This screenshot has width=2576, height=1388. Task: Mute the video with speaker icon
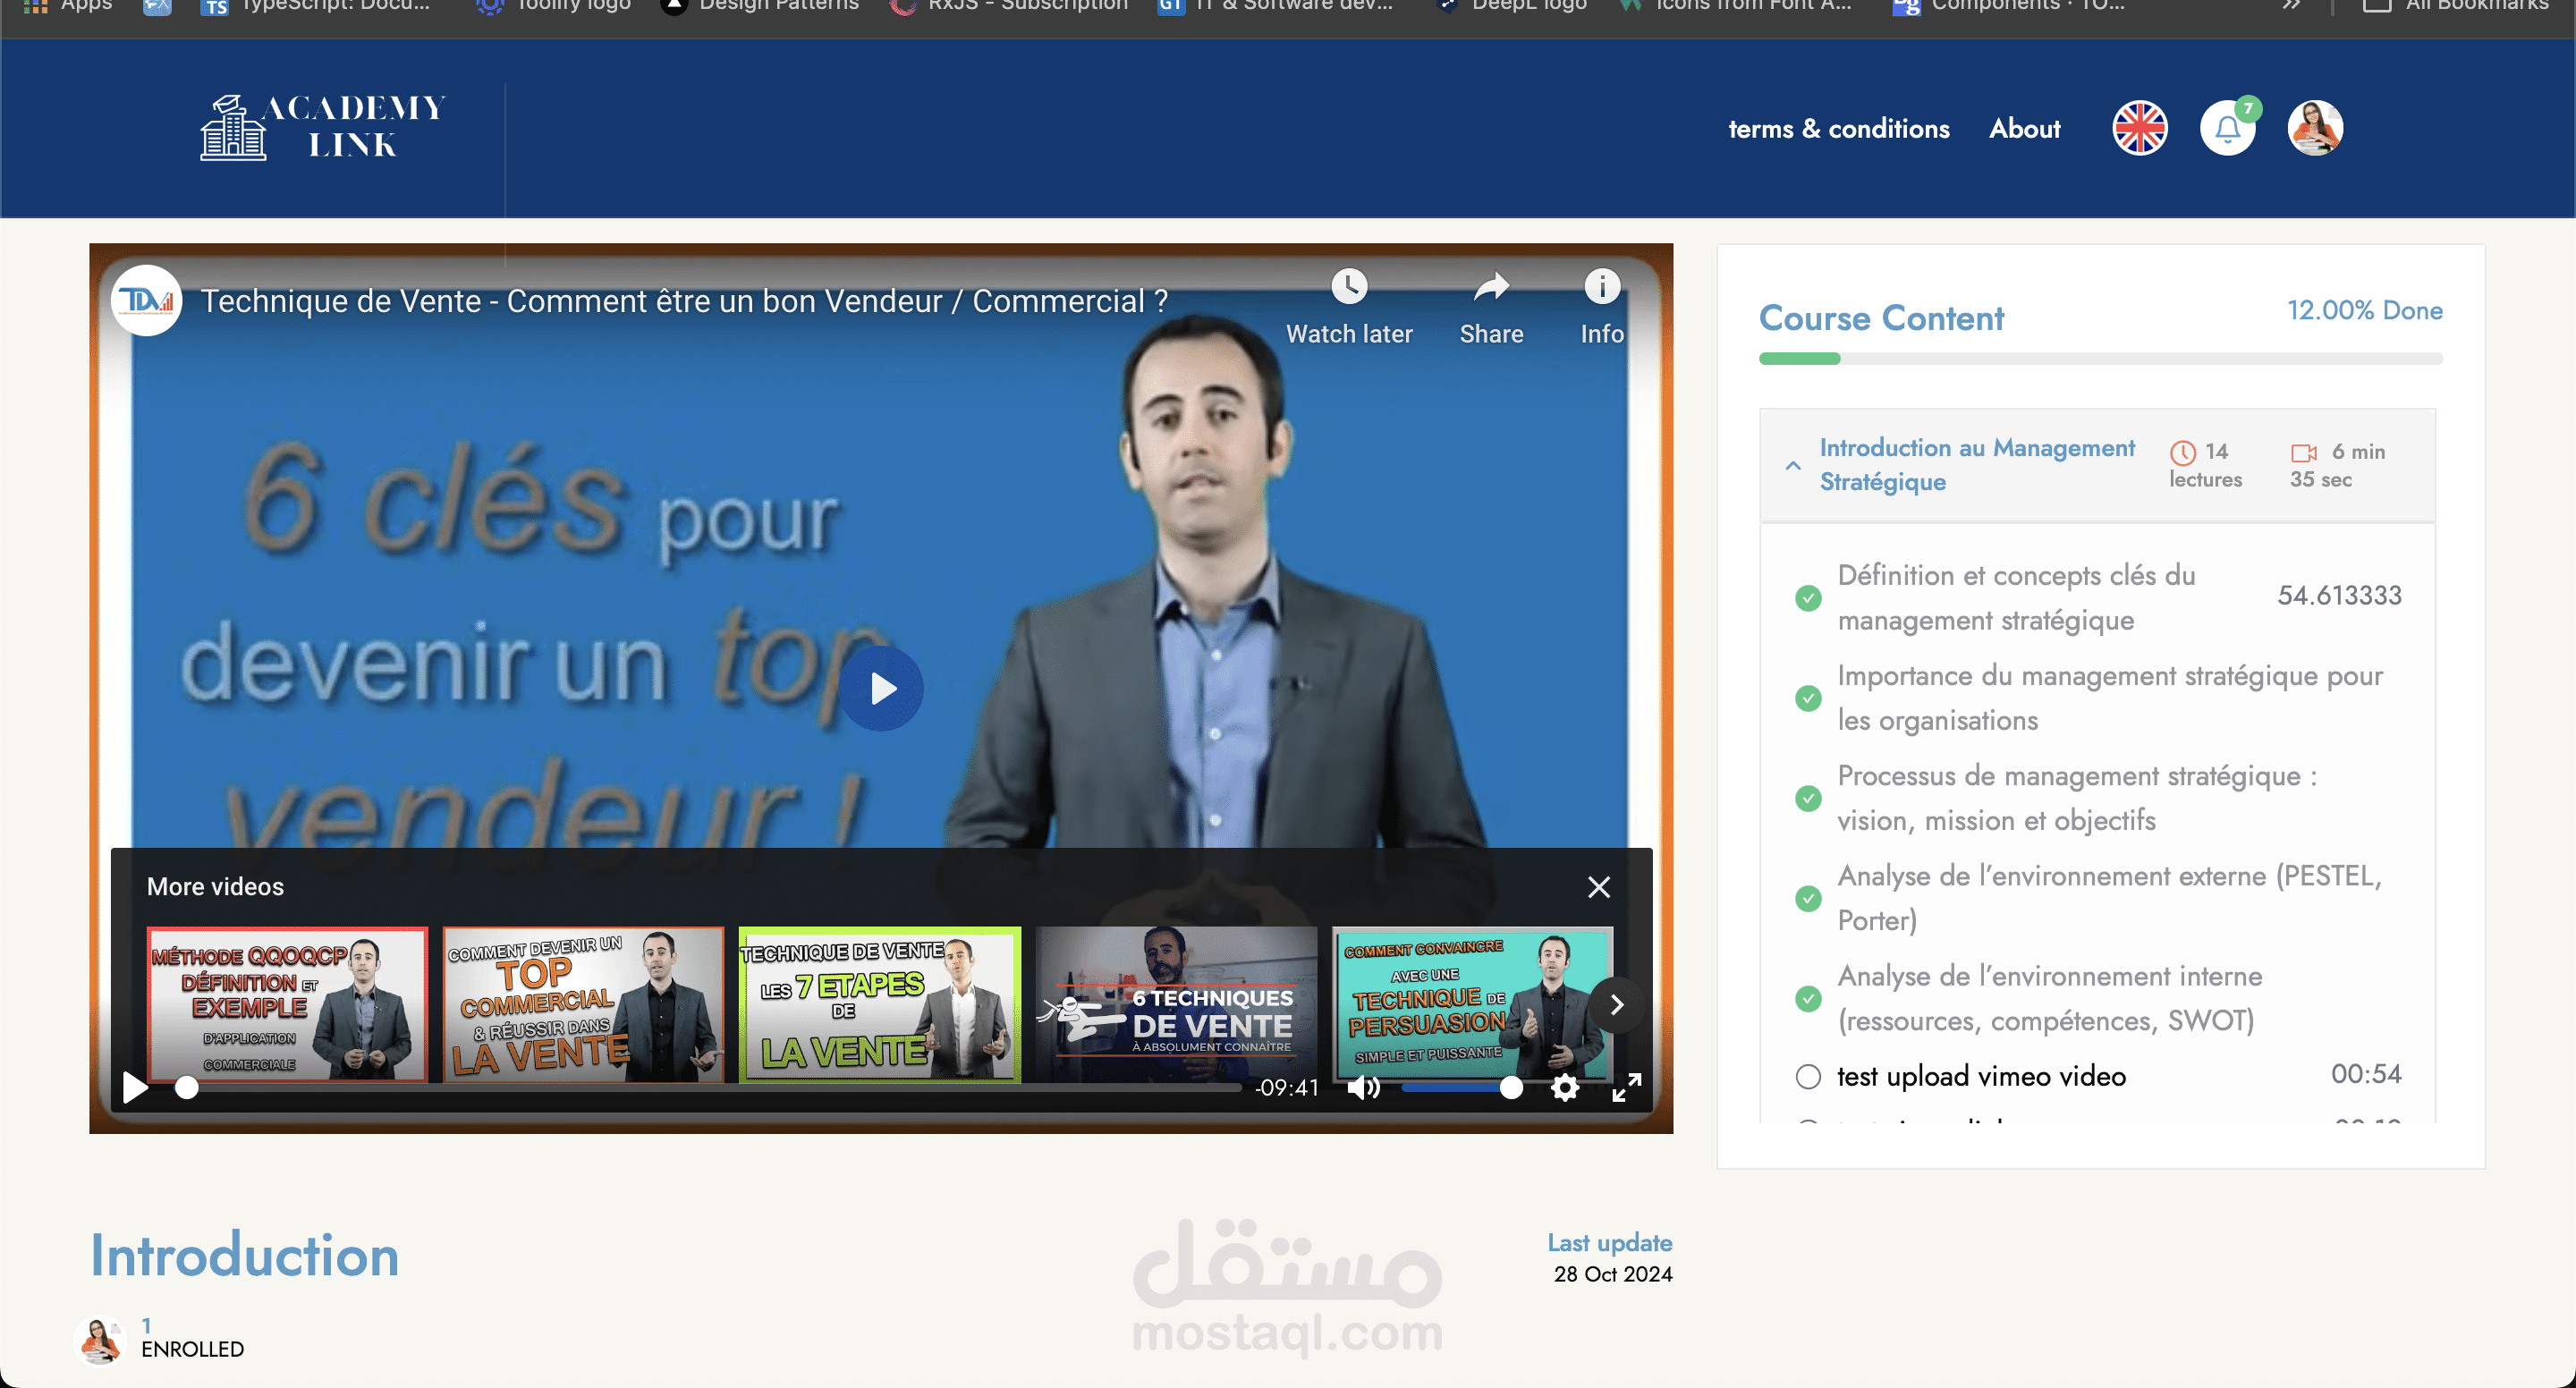pyautogui.click(x=1363, y=1087)
